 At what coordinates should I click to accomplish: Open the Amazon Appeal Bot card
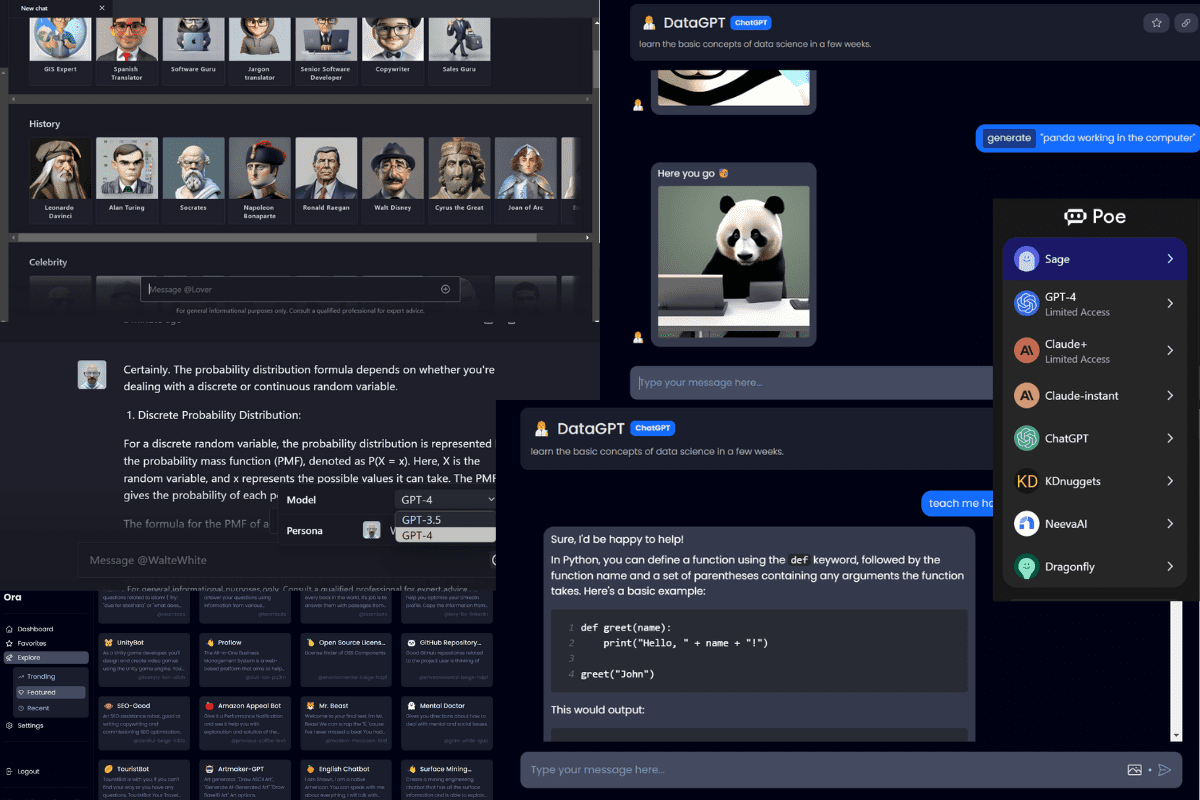(246, 723)
